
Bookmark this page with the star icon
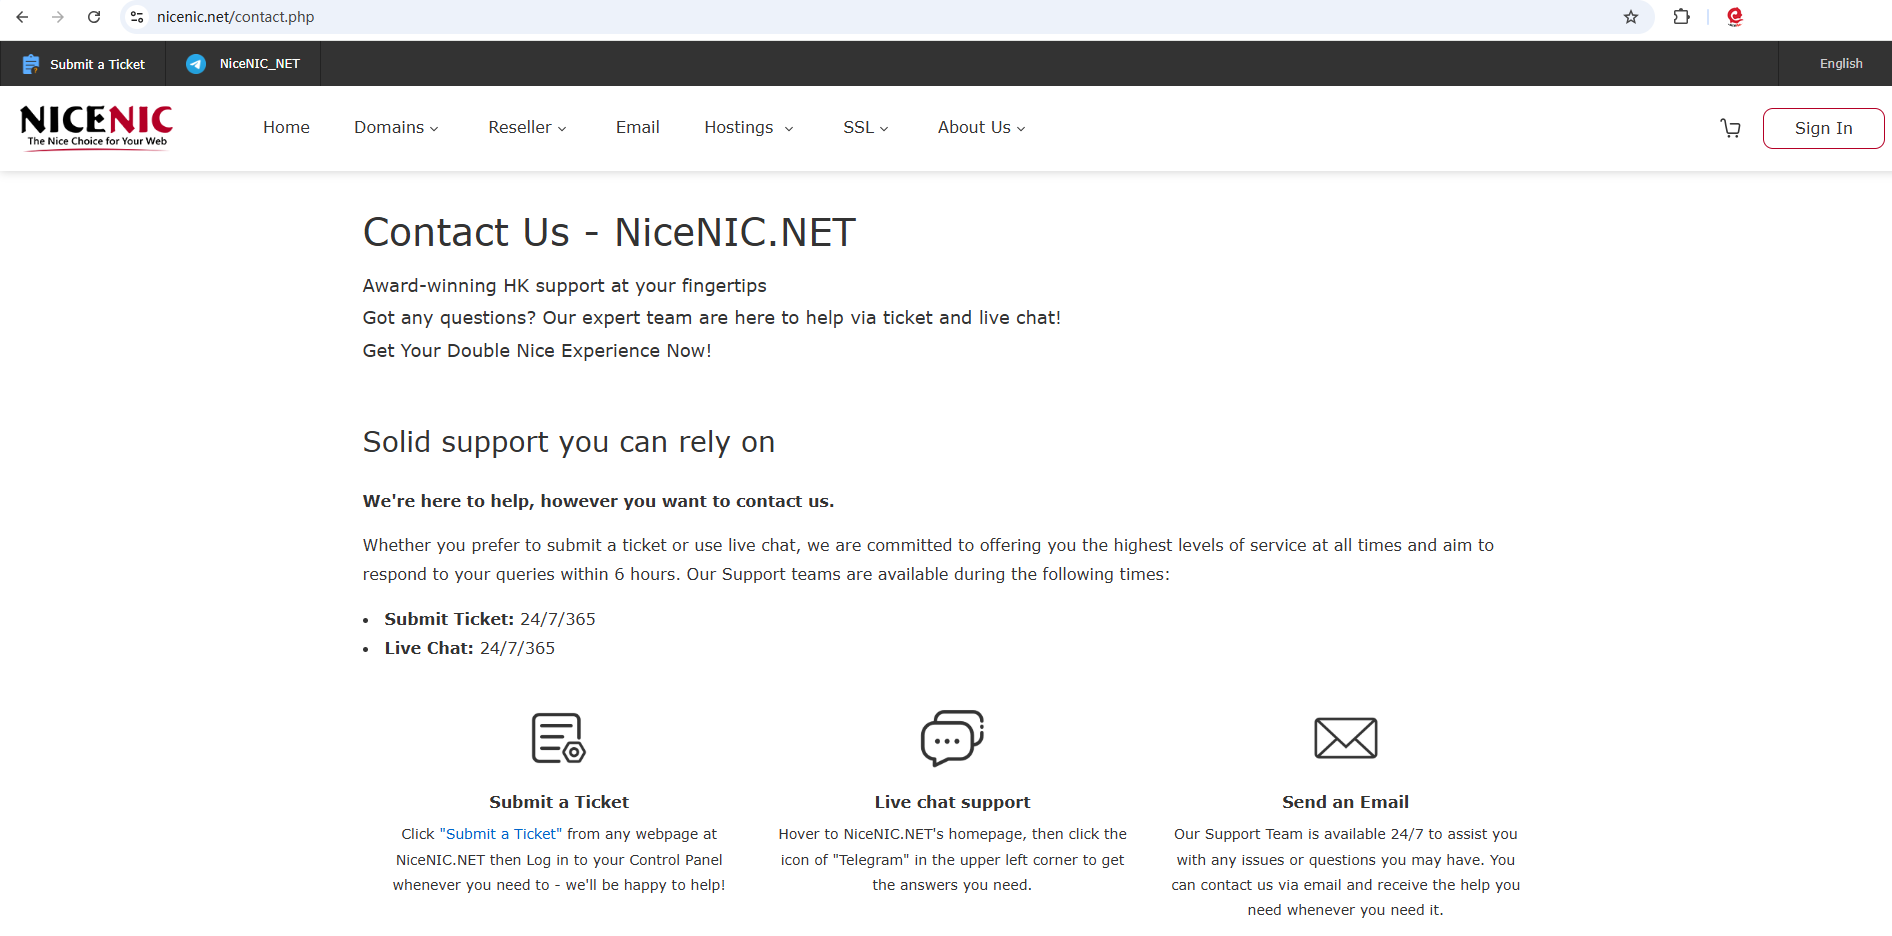1631,17
